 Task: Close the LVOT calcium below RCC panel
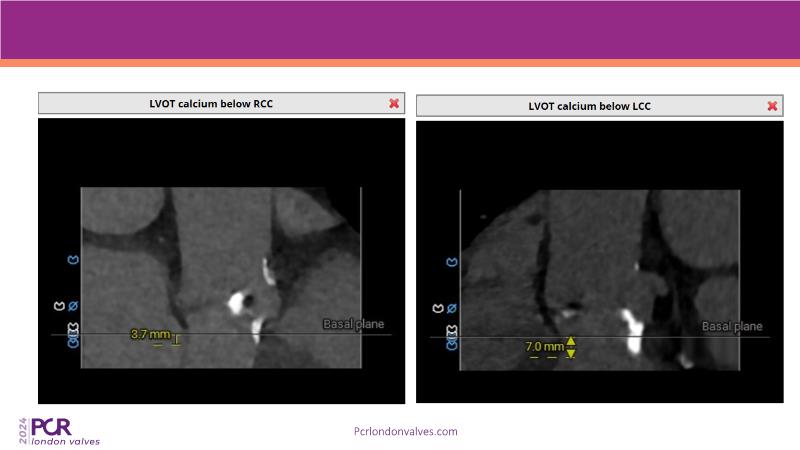[x=394, y=104]
